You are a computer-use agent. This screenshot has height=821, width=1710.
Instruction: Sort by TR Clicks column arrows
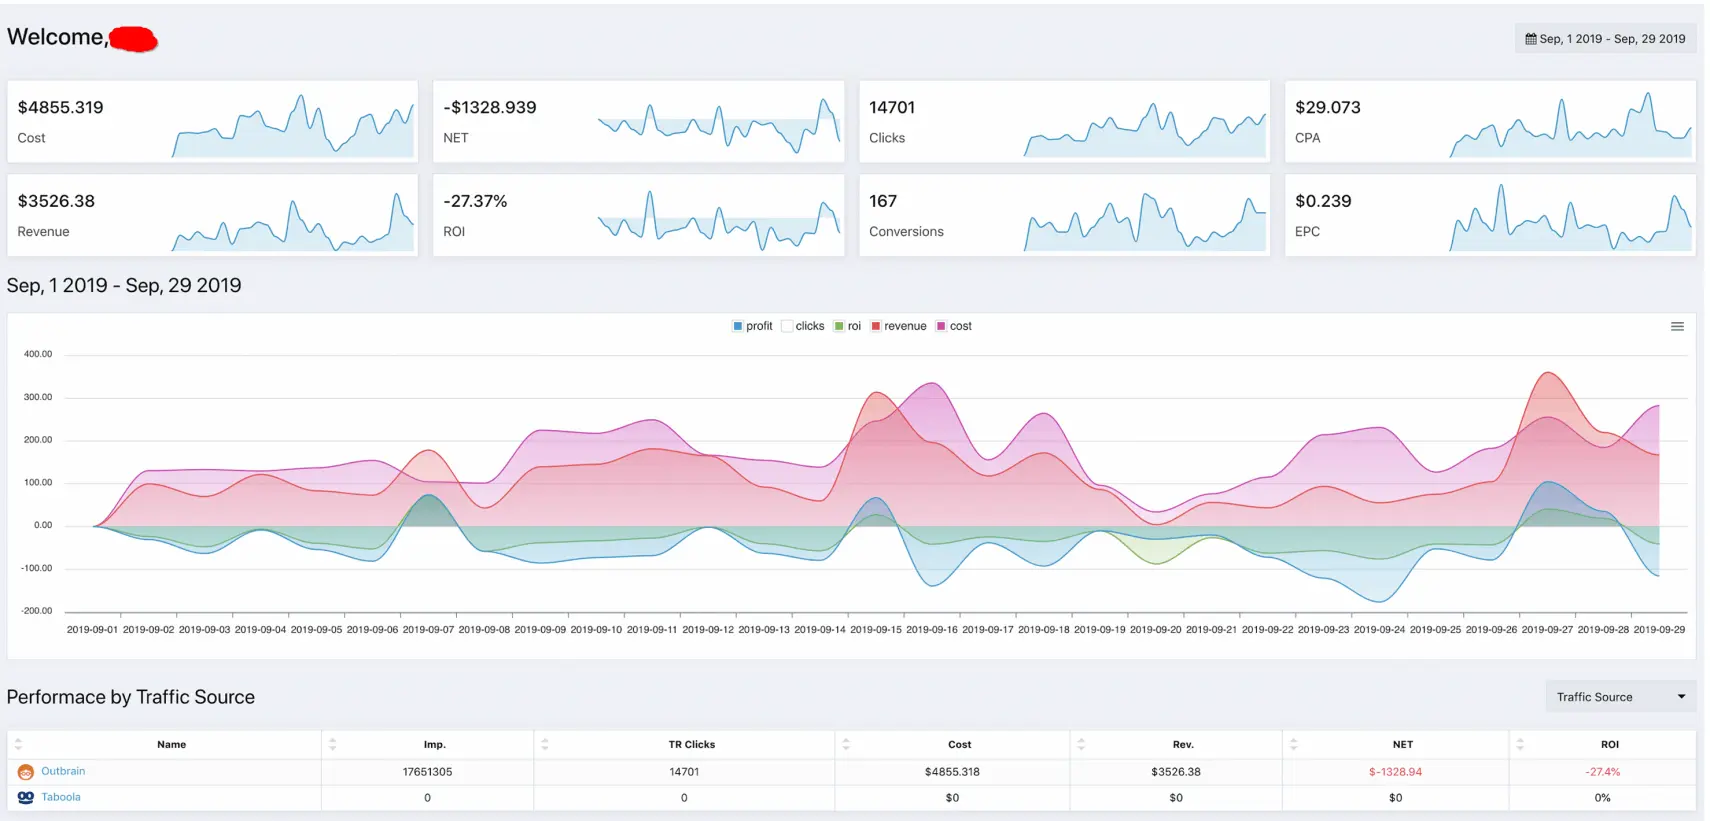coord(545,745)
